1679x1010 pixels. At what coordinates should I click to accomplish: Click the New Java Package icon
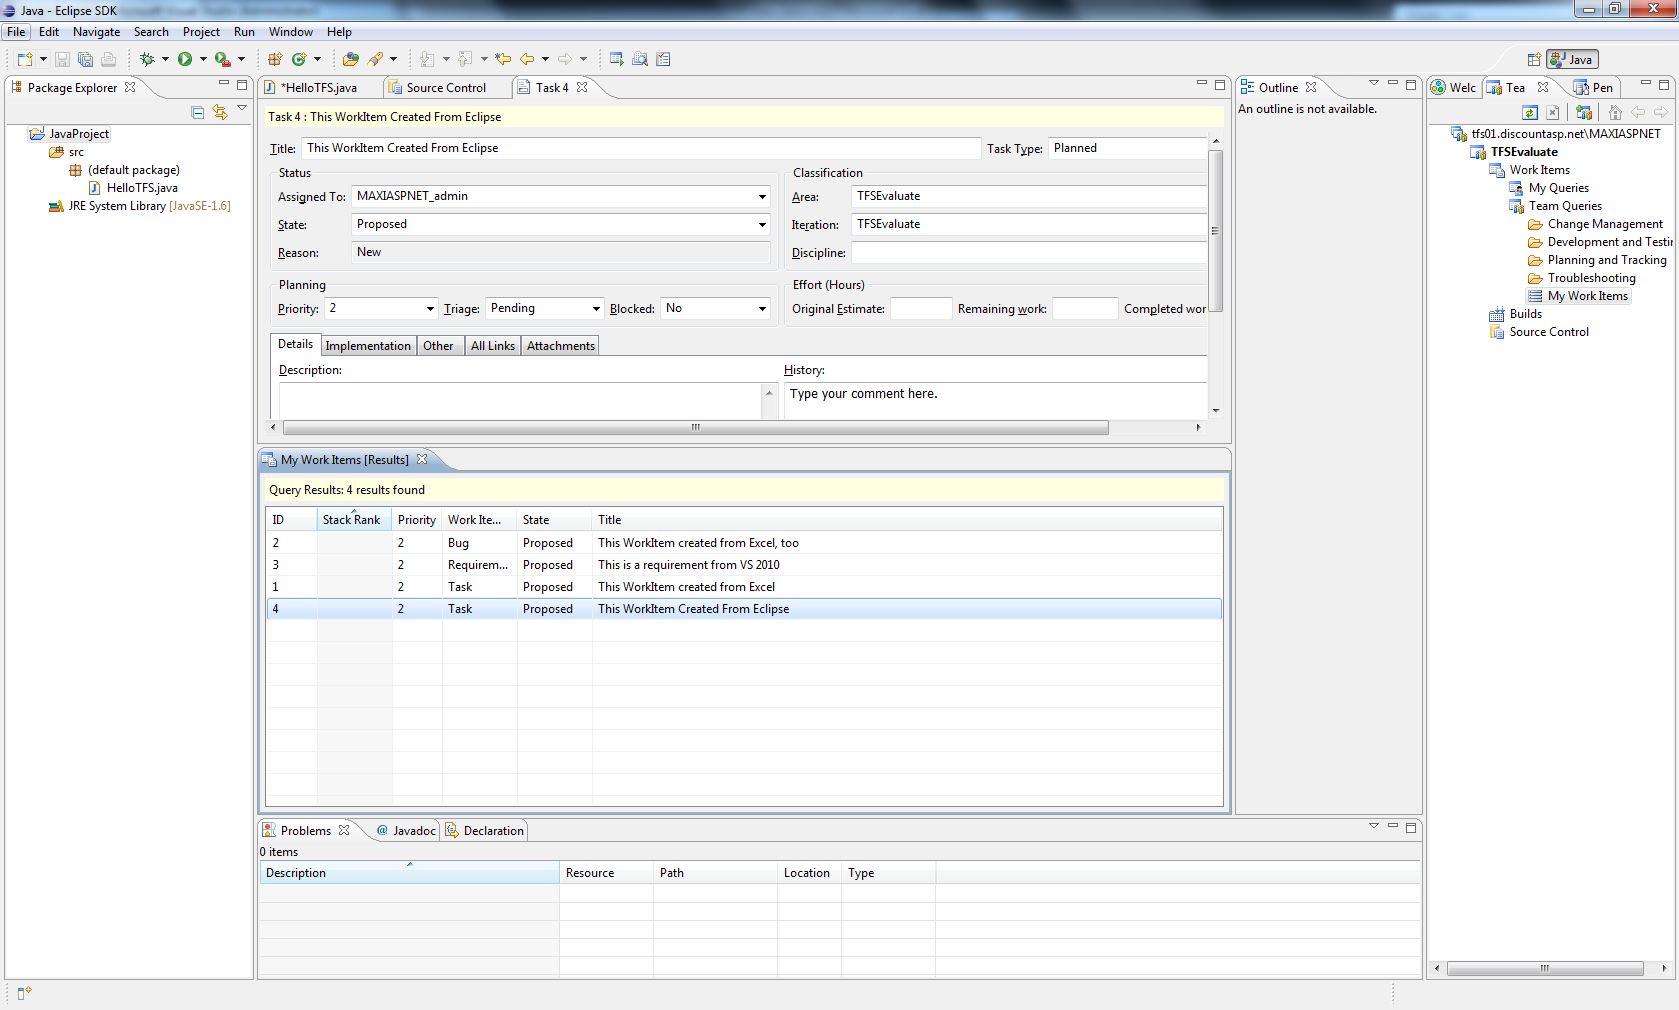click(x=274, y=59)
